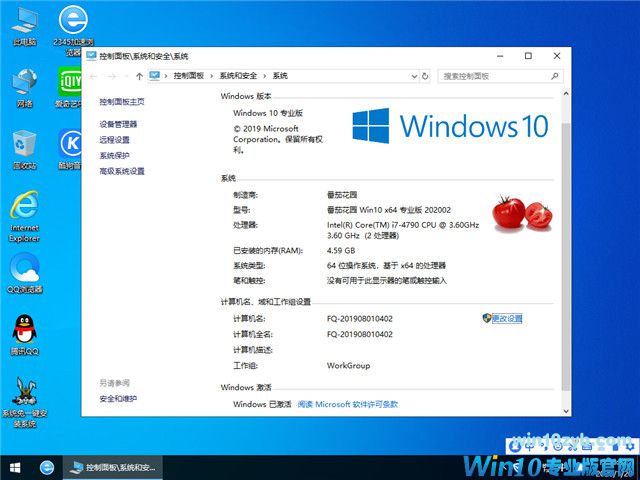Screen dimensions: 640x480
Task: Click the Windows Start button
Action: point(15,467)
